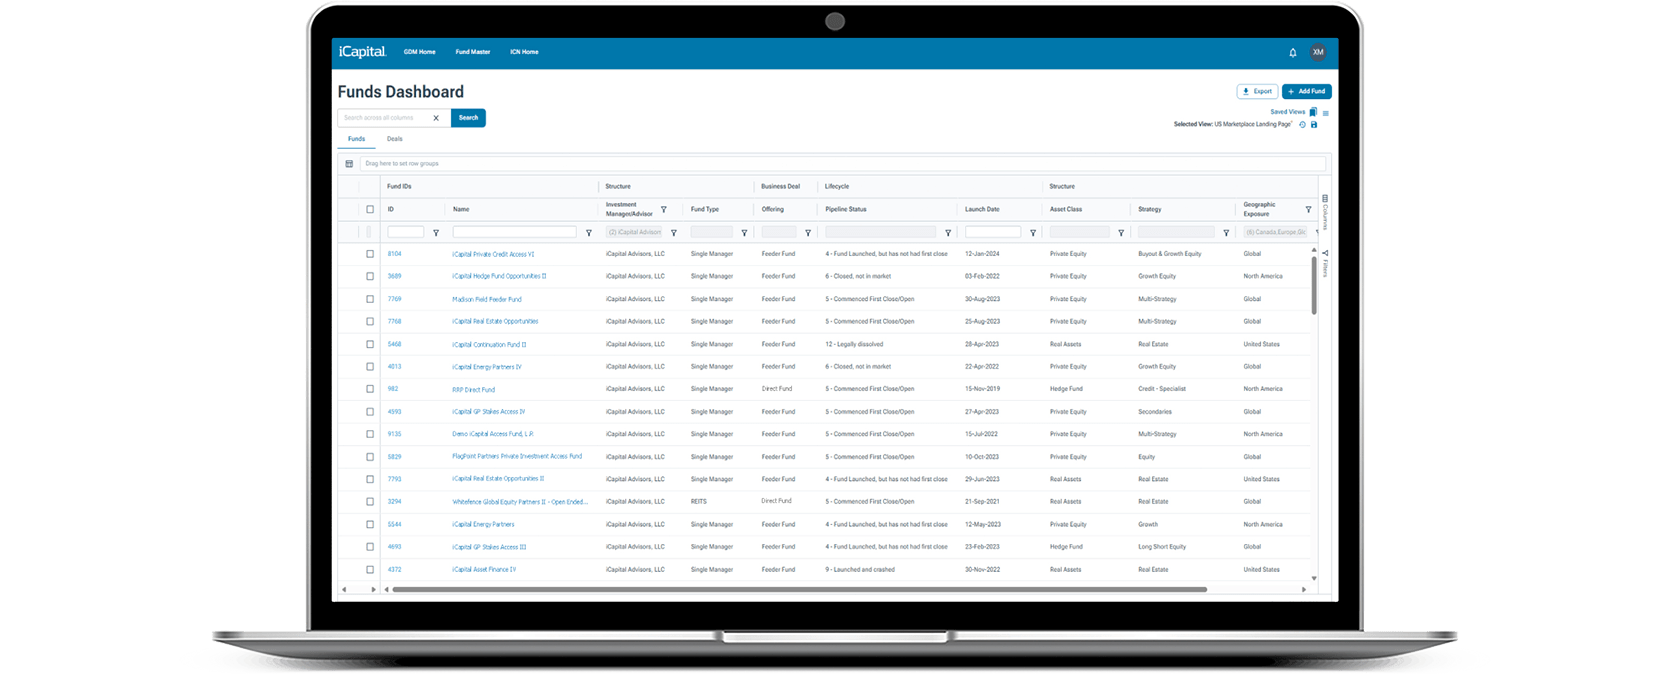Click the XM user avatar
Viewport: 1670px width, 676px height.
pyautogui.click(x=1318, y=53)
